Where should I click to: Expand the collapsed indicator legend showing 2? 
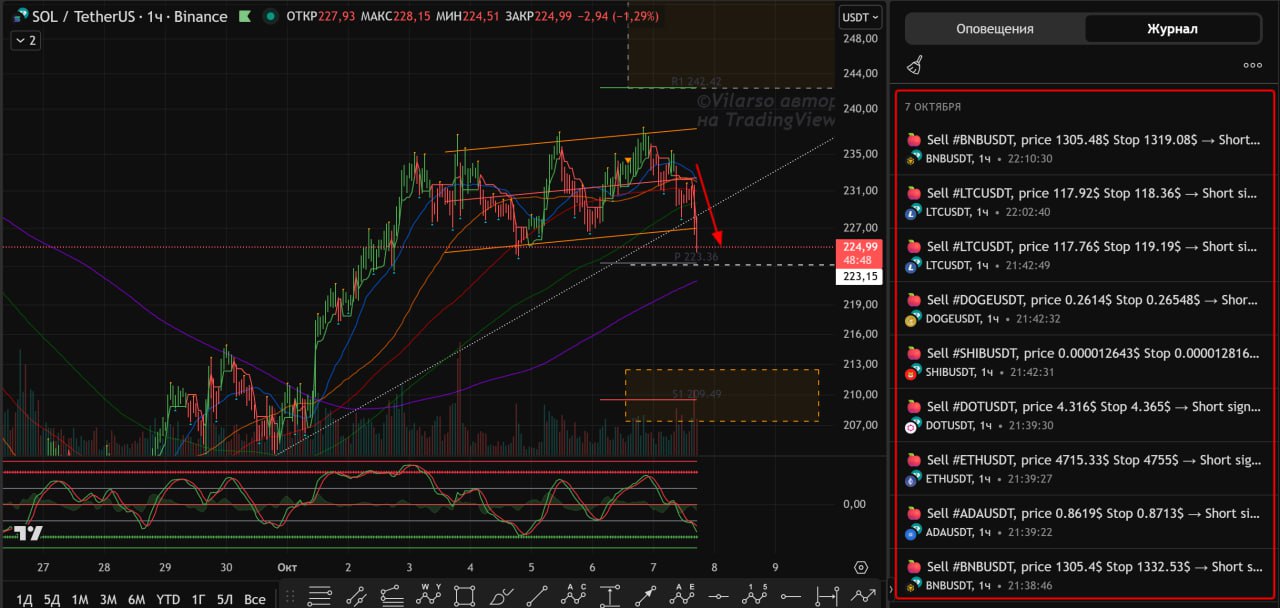25,41
